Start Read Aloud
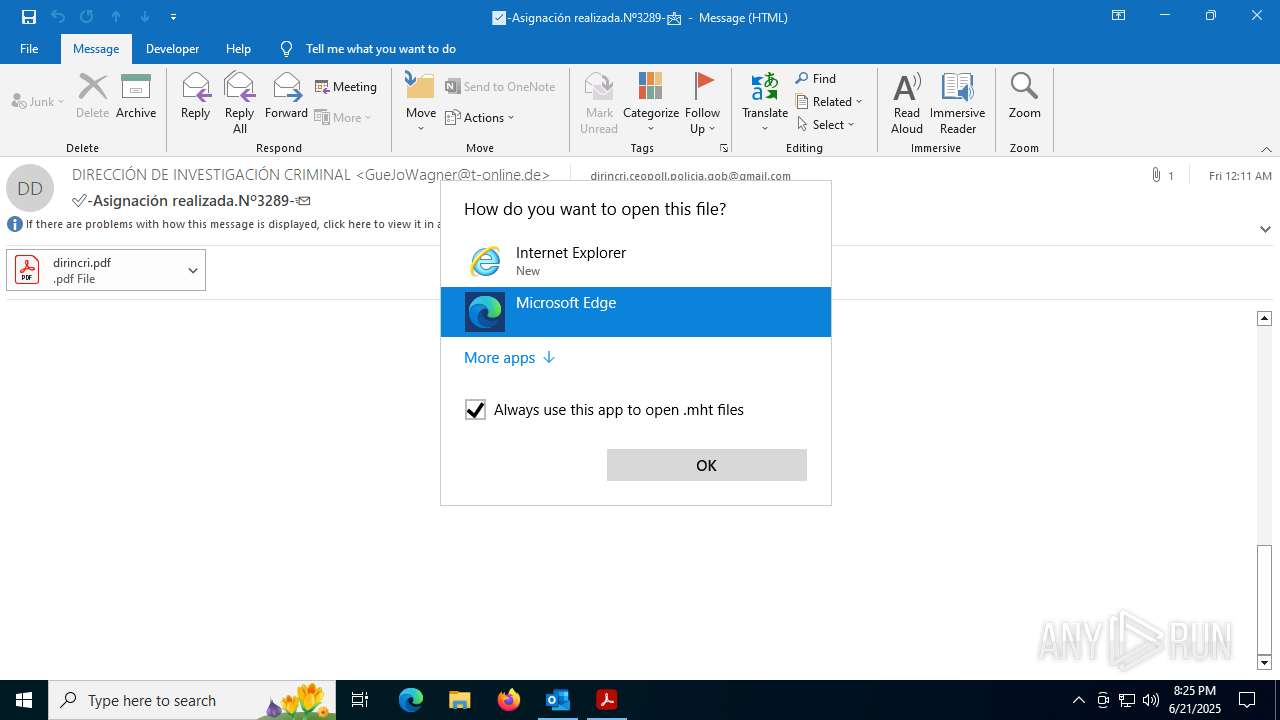The height and width of the screenshot is (720, 1280). click(907, 103)
